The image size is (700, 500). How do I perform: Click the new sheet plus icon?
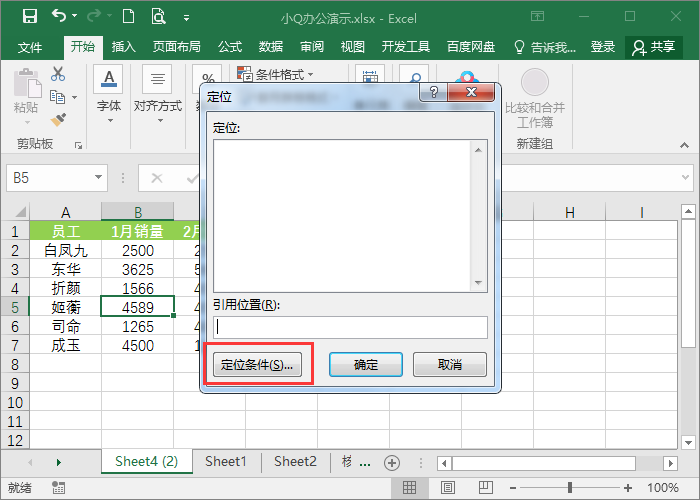pos(392,463)
